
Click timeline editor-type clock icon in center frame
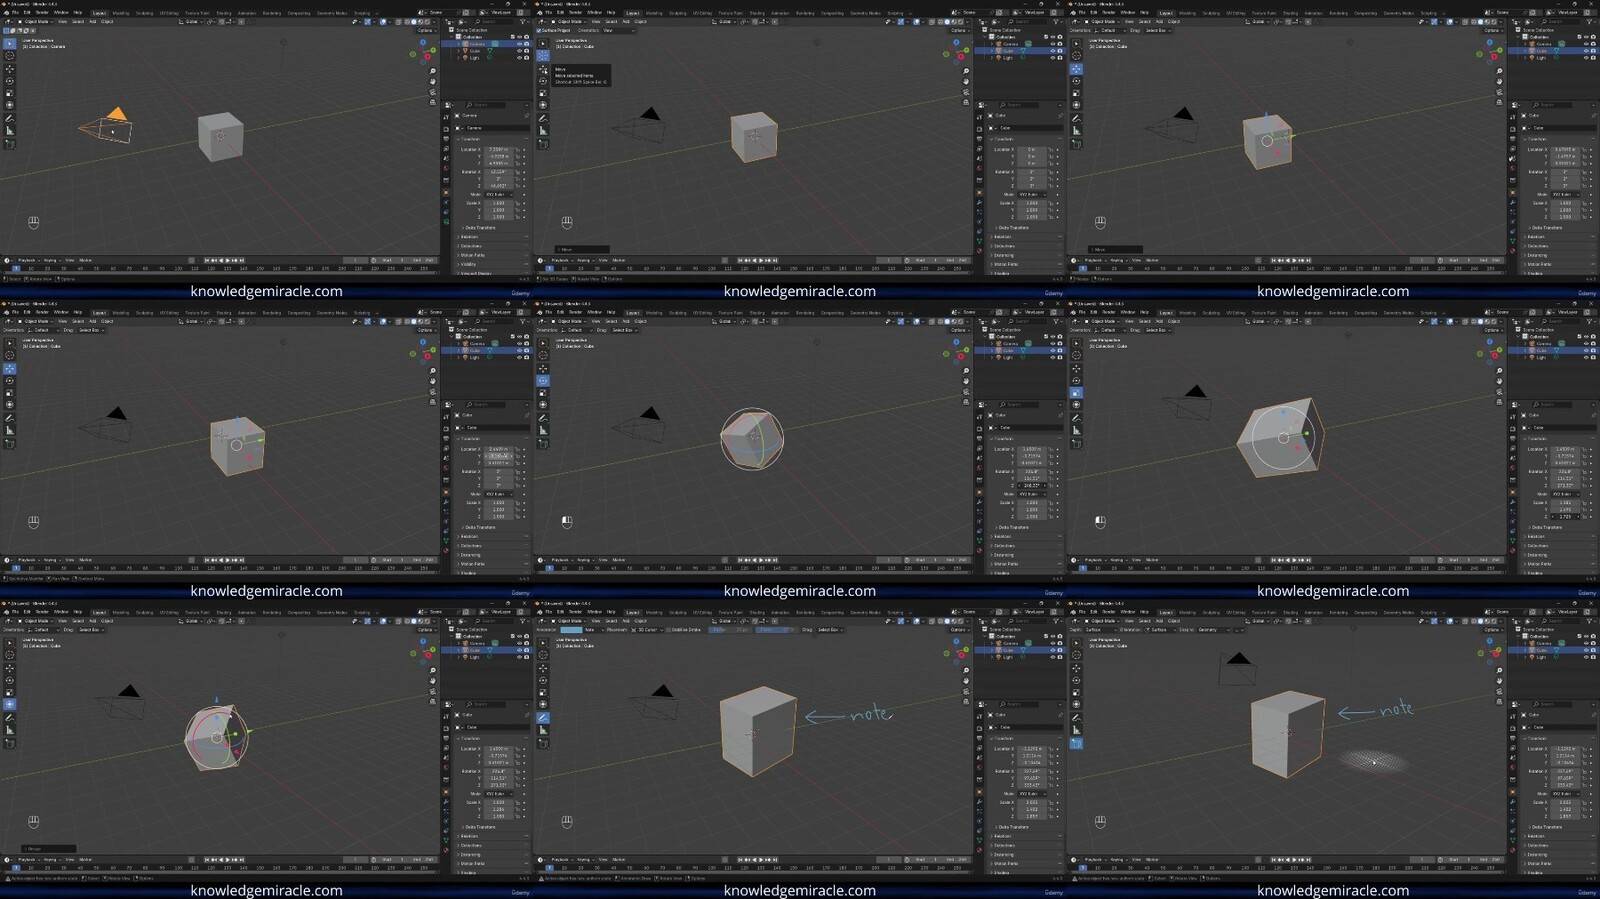[x=541, y=560]
